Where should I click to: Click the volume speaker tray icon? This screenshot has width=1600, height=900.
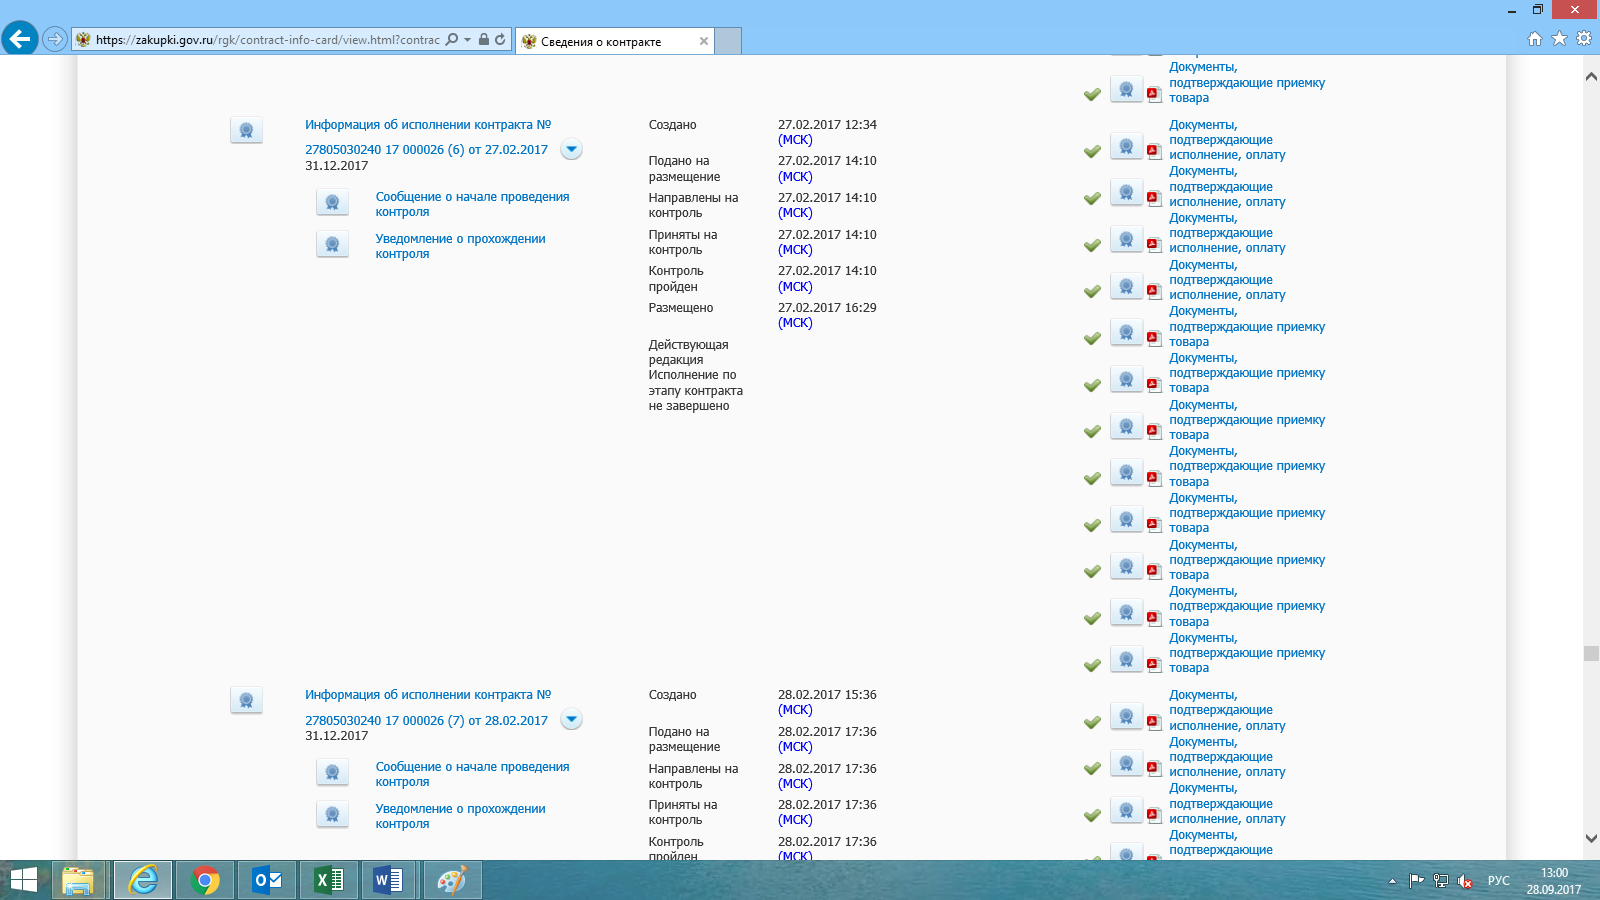1465,881
